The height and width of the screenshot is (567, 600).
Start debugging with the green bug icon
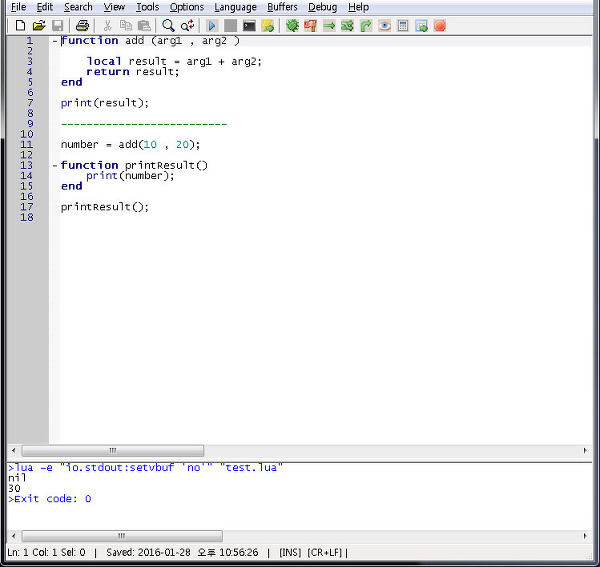coord(292,26)
